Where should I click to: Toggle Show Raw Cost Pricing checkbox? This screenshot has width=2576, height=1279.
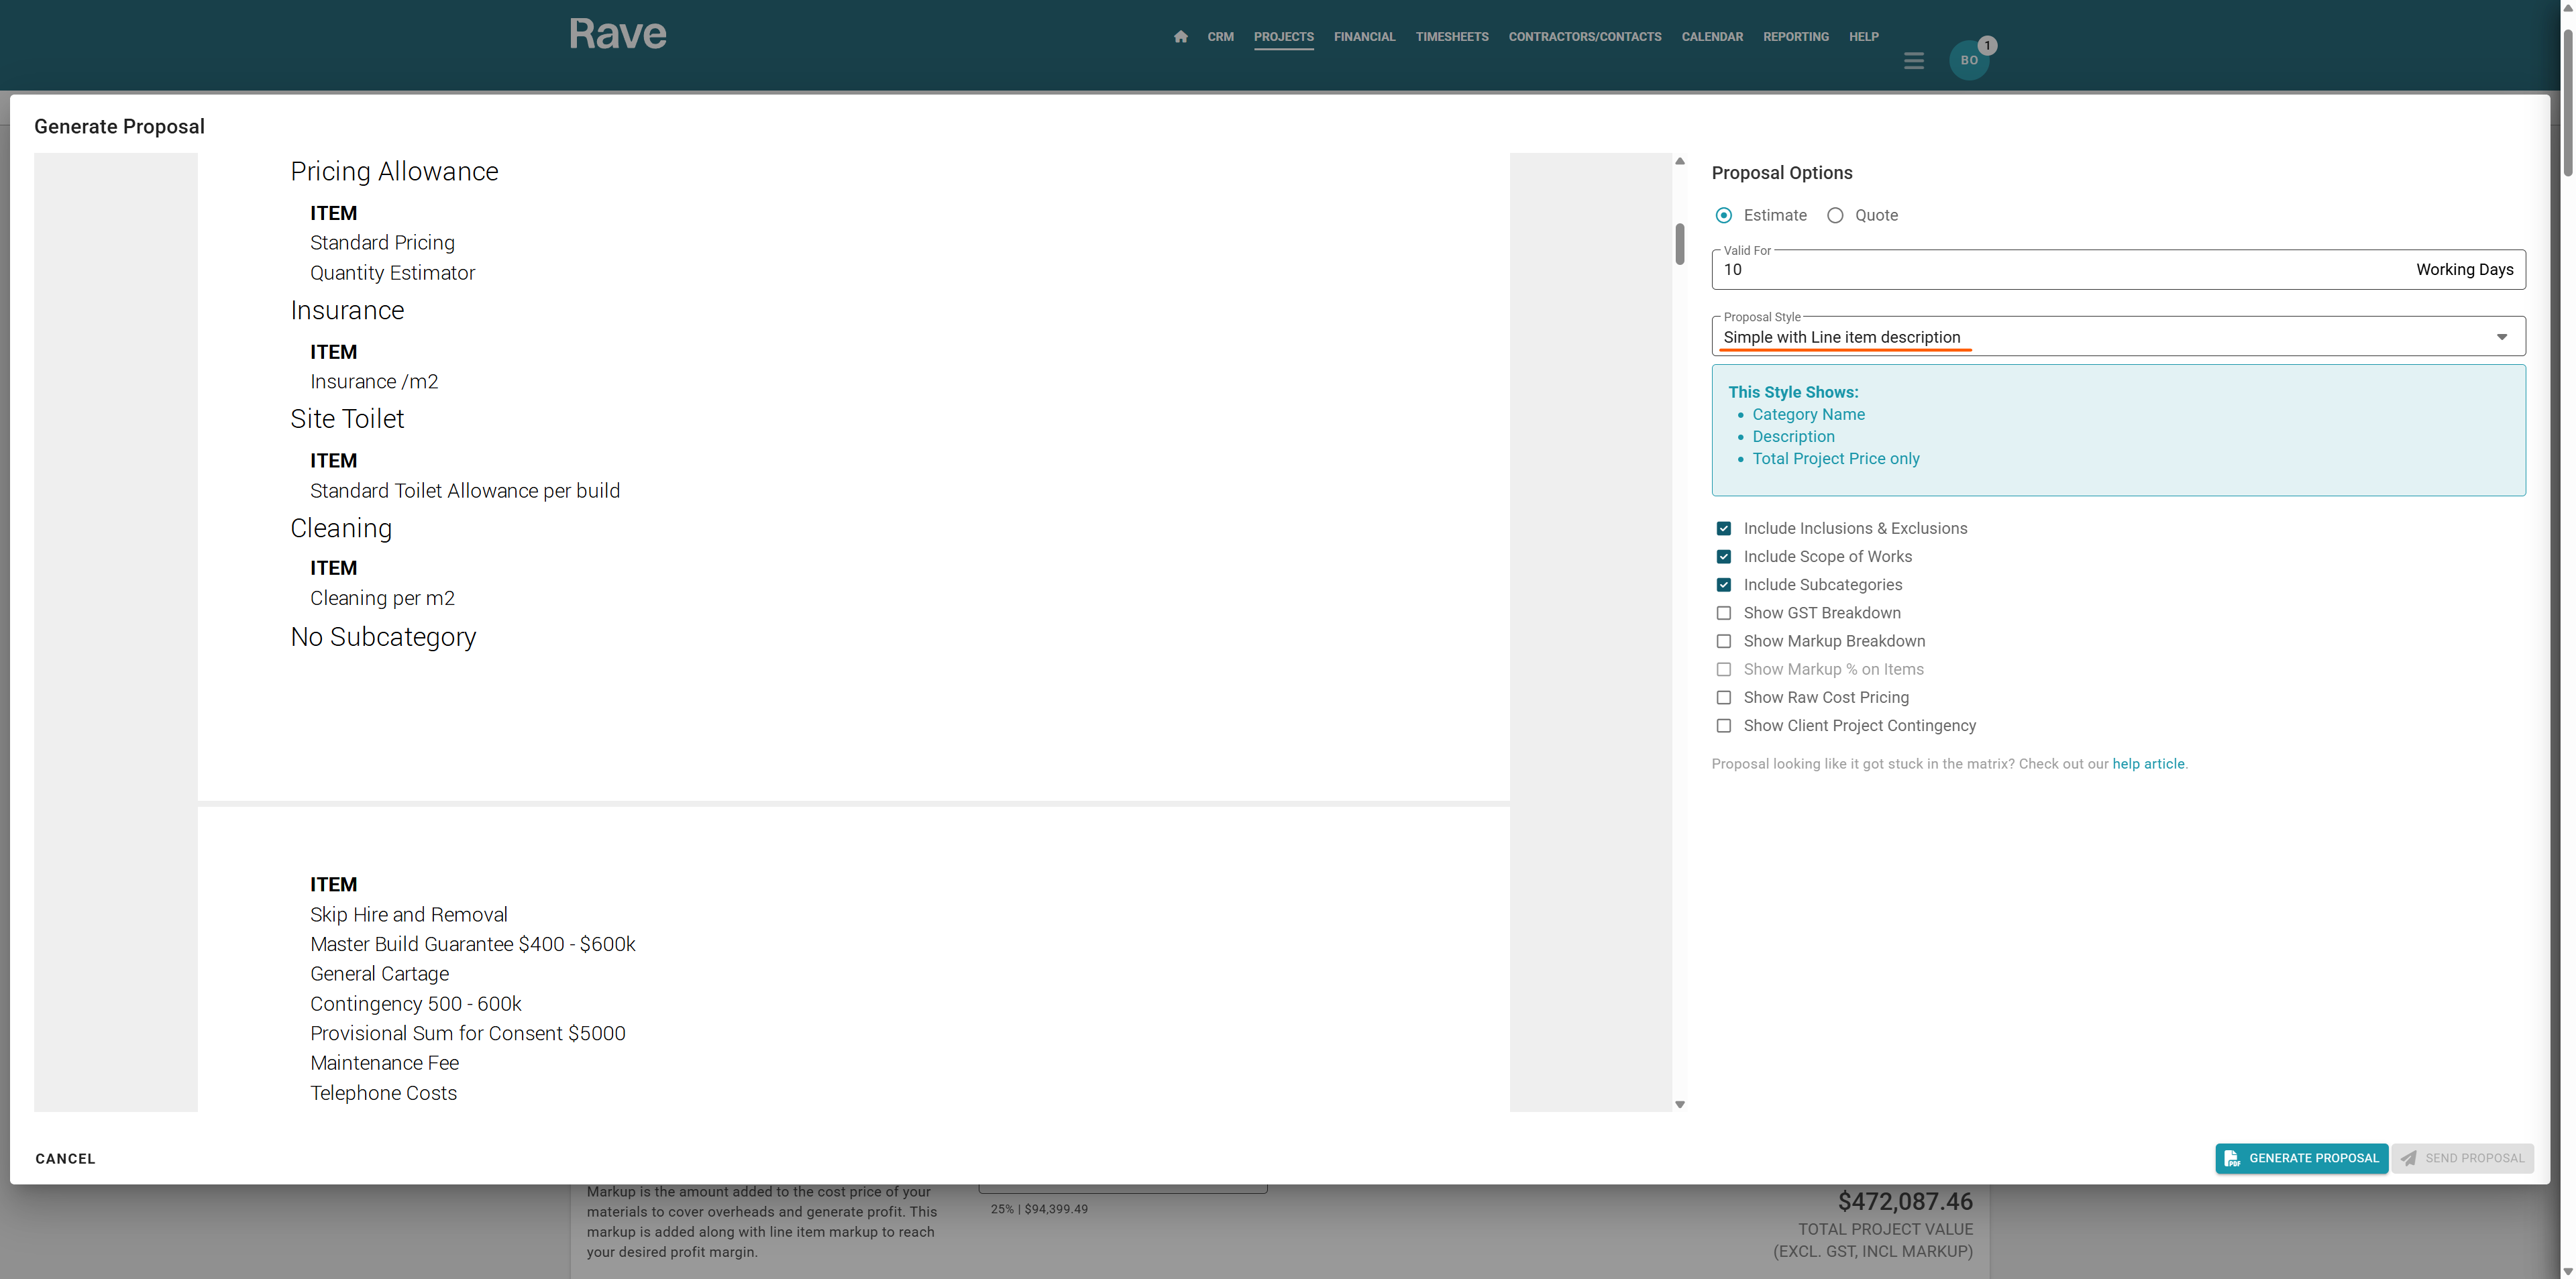(1724, 698)
